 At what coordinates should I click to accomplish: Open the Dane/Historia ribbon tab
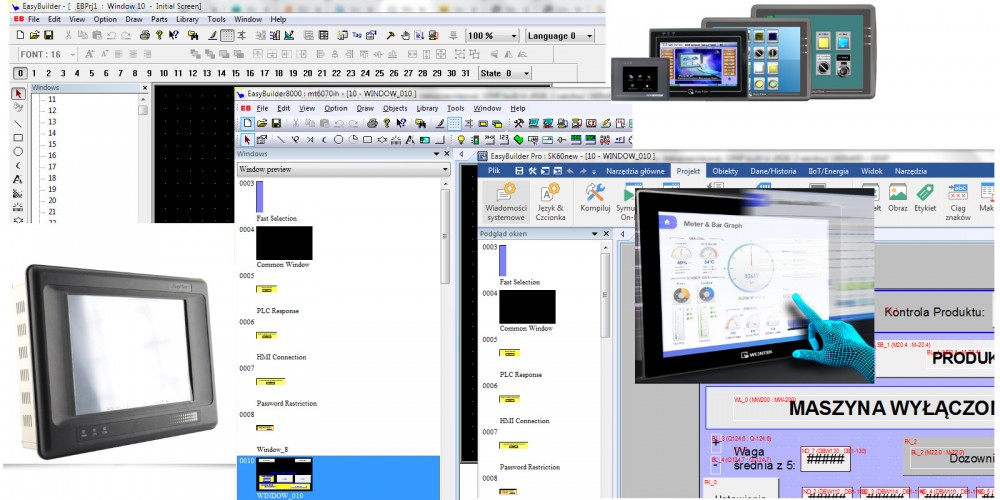[x=773, y=171]
